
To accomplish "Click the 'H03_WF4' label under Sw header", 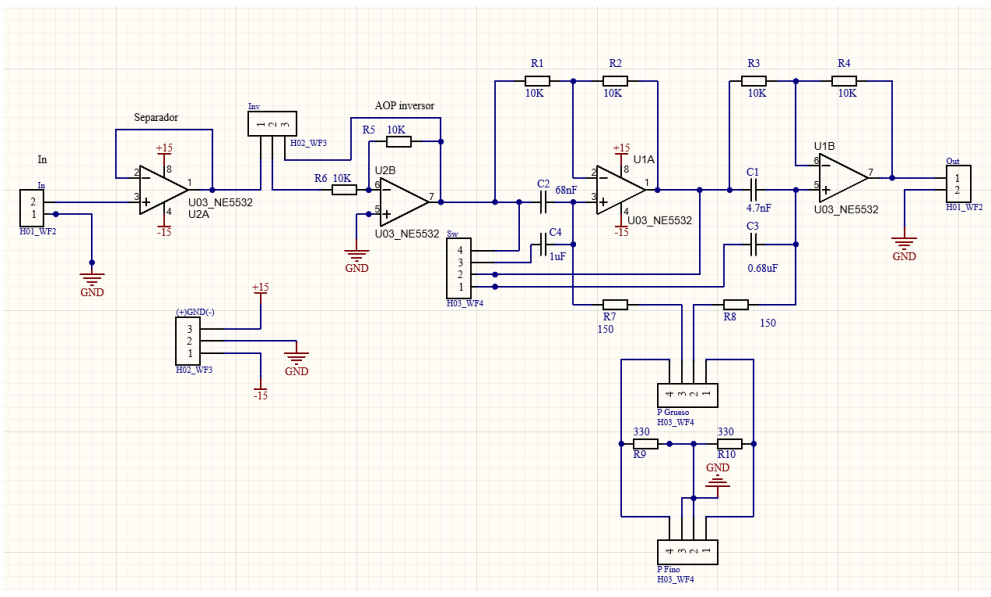I will coord(465,303).
